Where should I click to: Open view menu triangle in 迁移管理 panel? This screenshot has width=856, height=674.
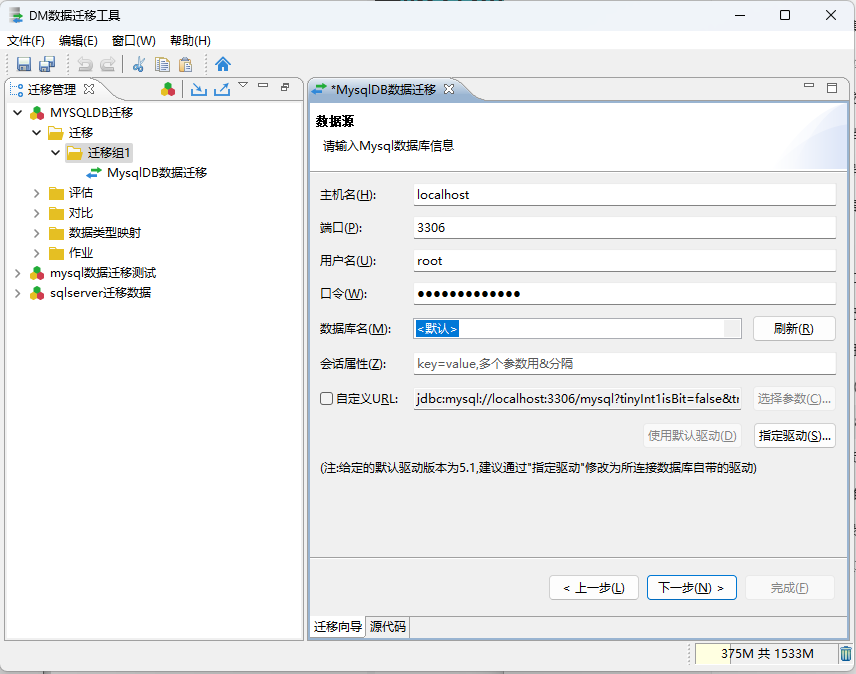tap(243, 85)
